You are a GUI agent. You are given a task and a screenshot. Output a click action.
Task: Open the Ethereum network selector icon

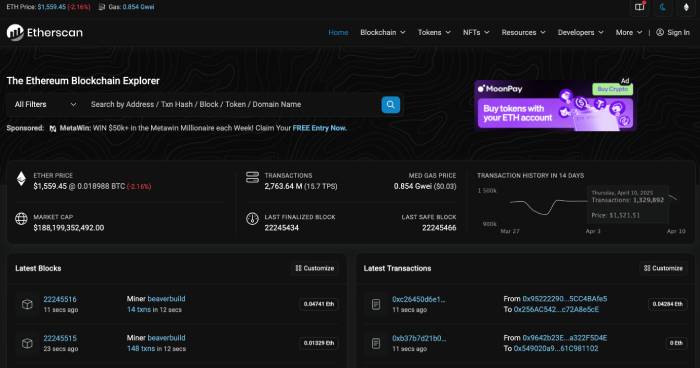coord(686,7)
